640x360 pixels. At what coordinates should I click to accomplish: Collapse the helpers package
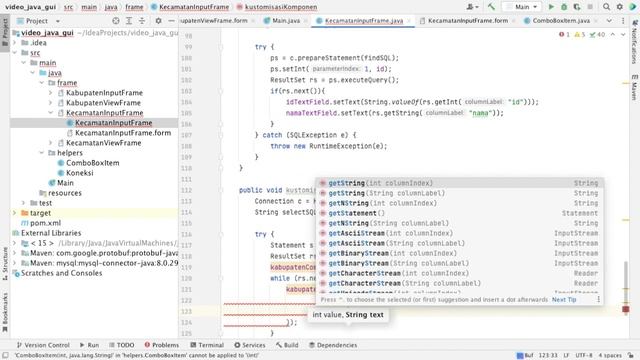[x=42, y=153]
